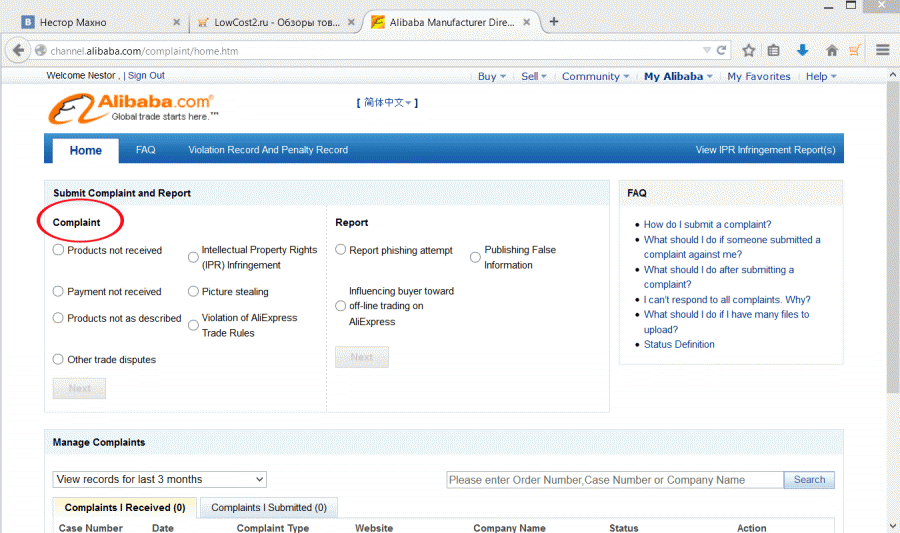This screenshot has height=533, width=900.
Task: Expand the Sell dropdown menu
Action: point(534,76)
